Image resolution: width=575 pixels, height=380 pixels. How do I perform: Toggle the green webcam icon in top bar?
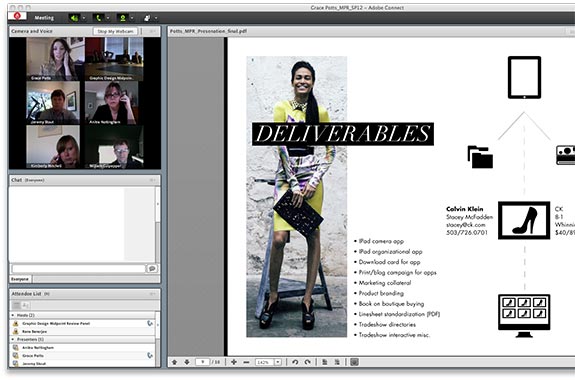tap(123, 18)
